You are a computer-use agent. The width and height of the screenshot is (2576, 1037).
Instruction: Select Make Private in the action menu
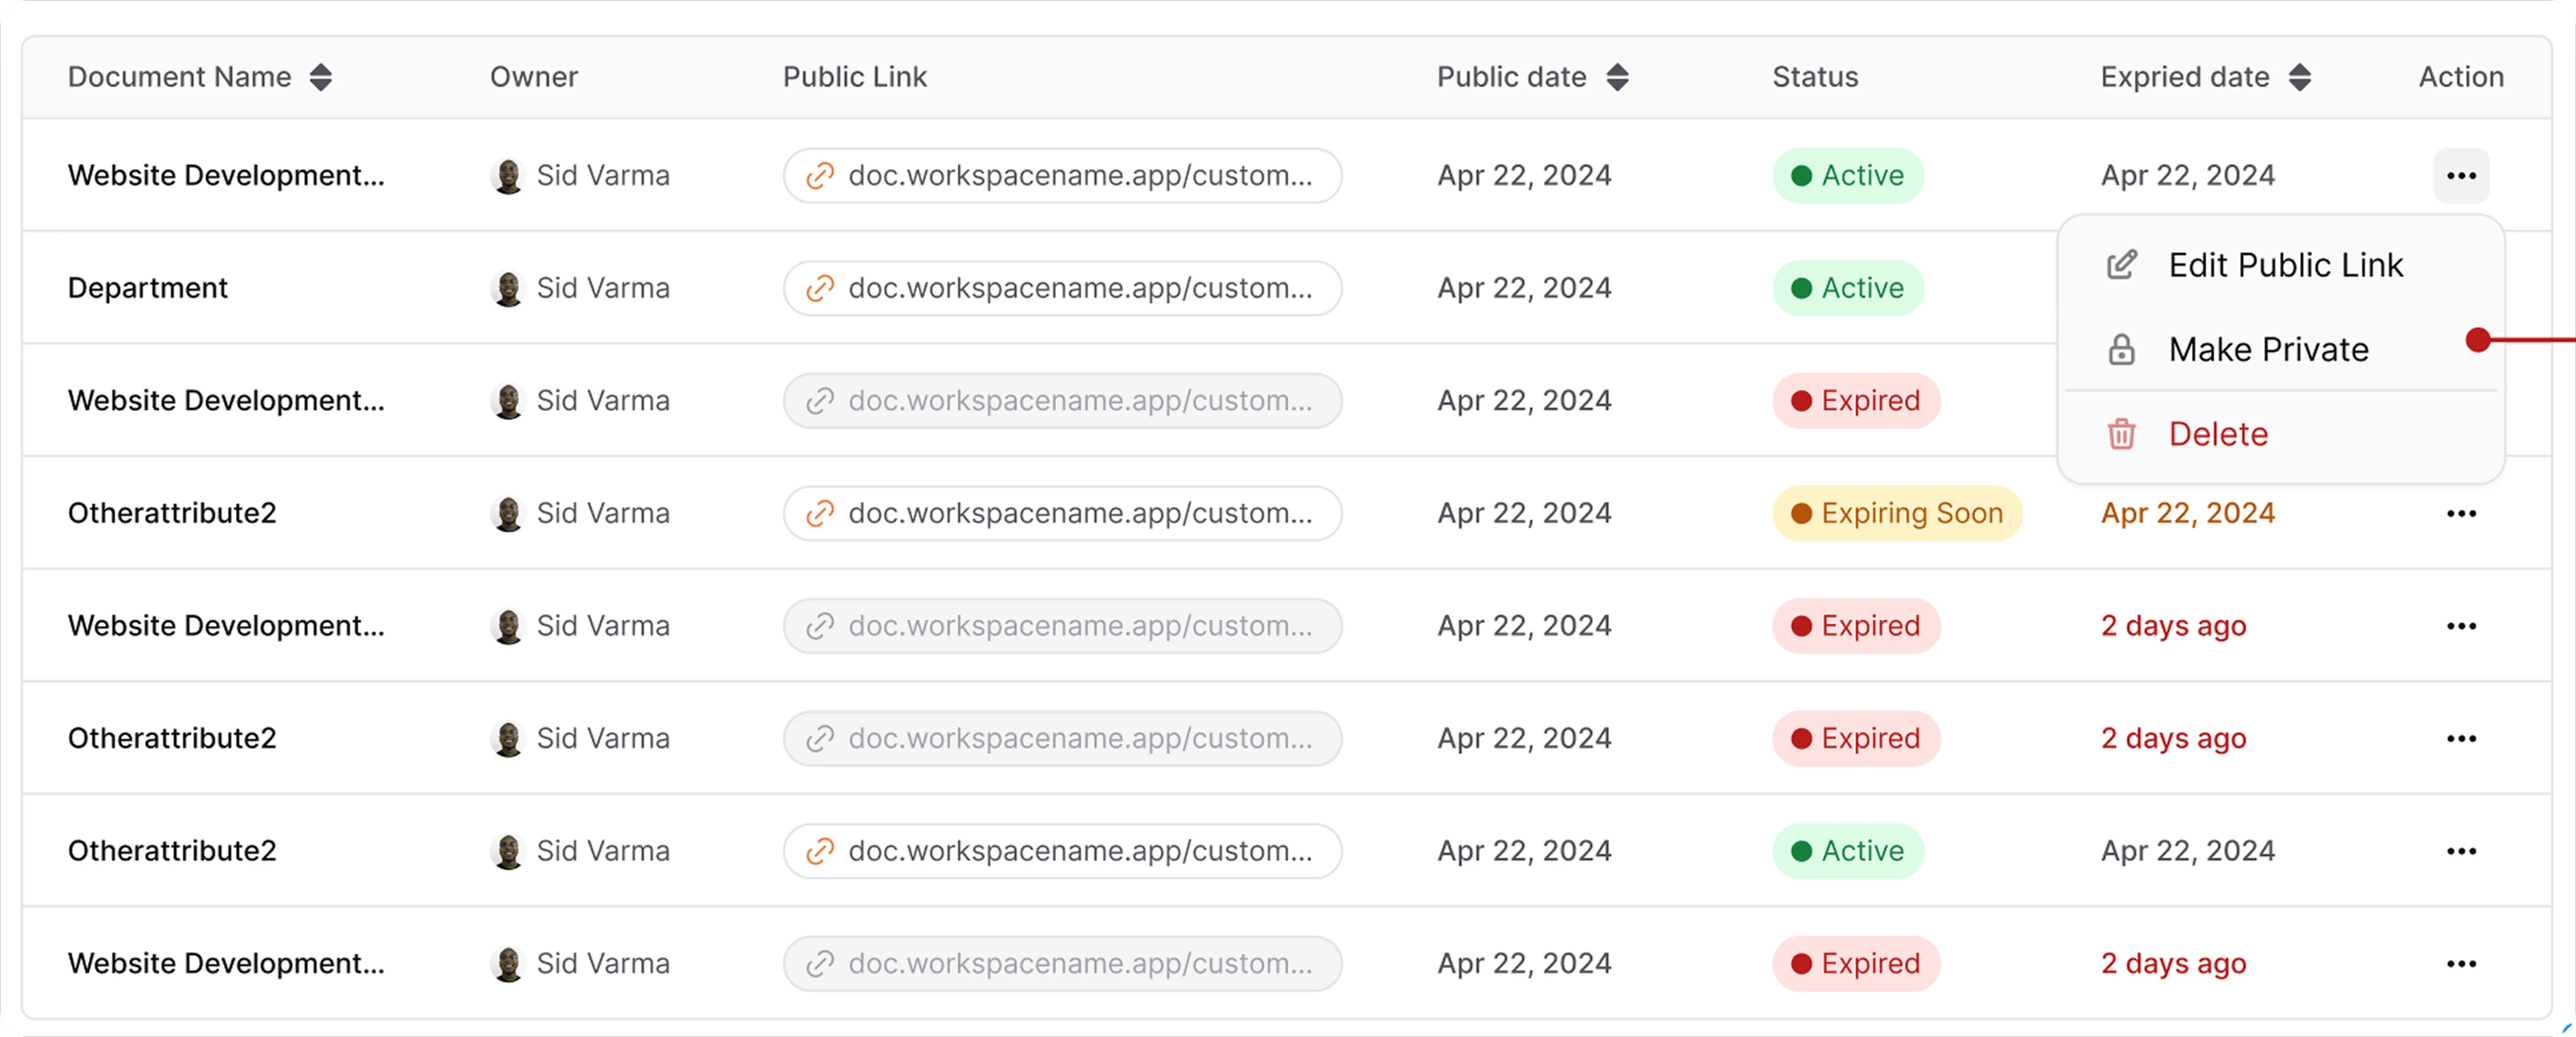pos(2281,349)
